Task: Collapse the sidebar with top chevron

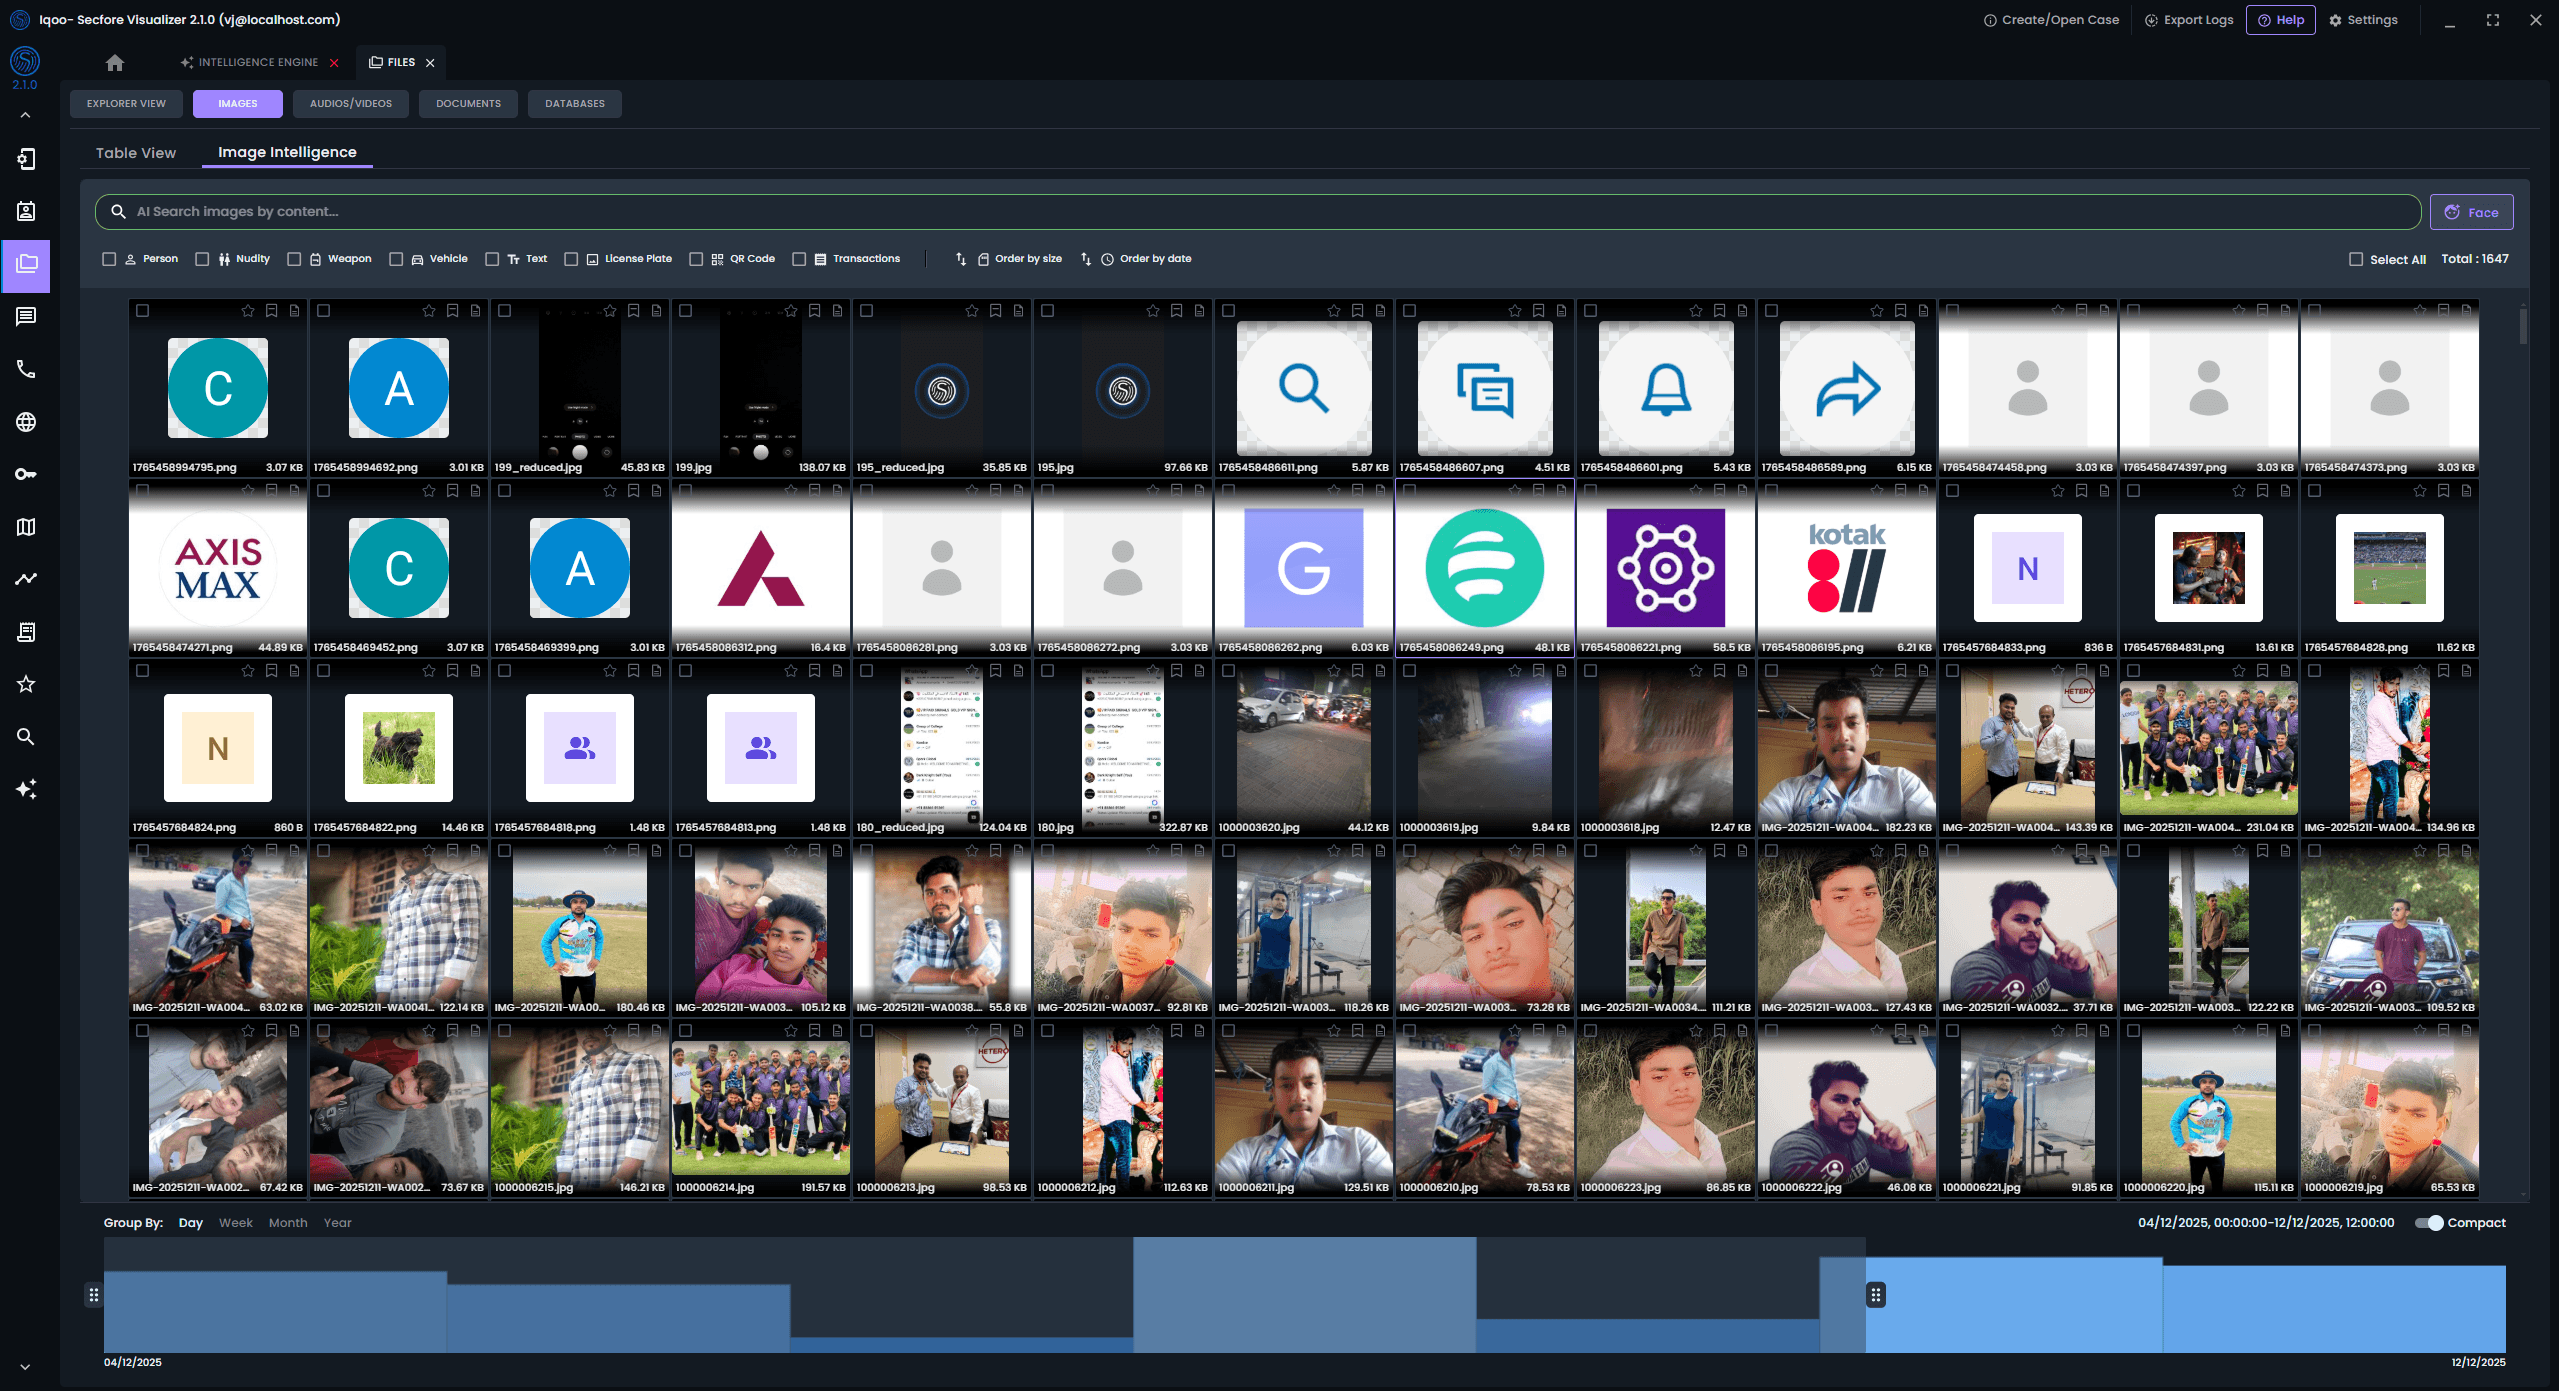Action: pyautogui.click(x=25, y=115)
